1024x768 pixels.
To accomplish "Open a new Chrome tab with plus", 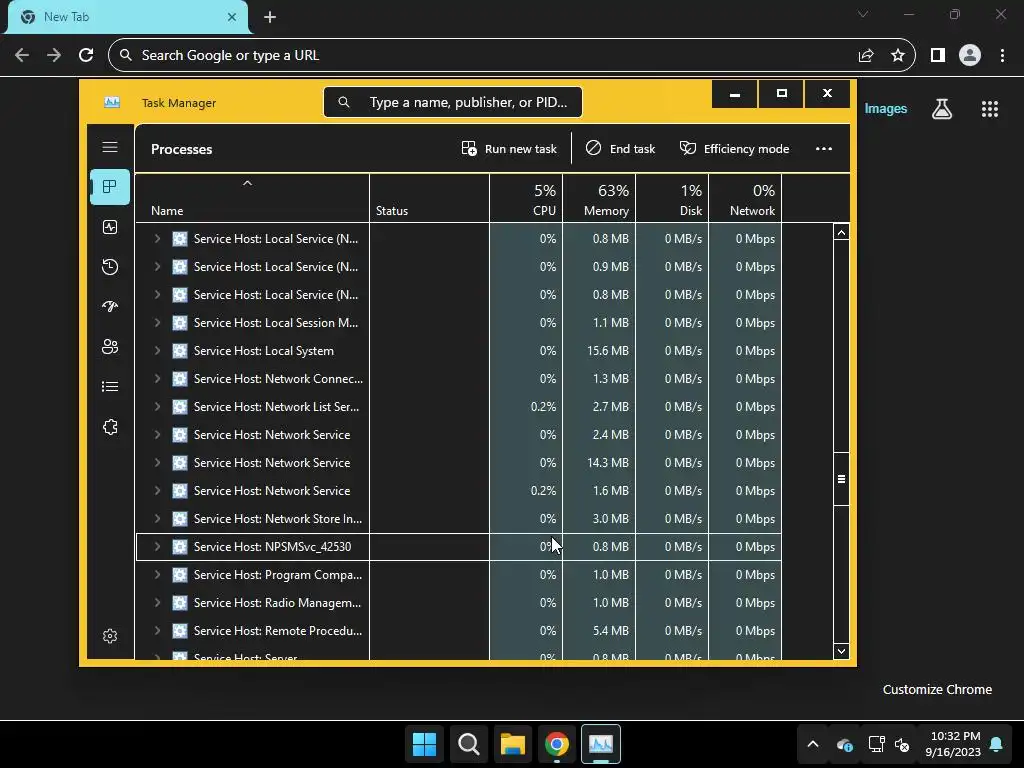I will [x=270, y=17].
